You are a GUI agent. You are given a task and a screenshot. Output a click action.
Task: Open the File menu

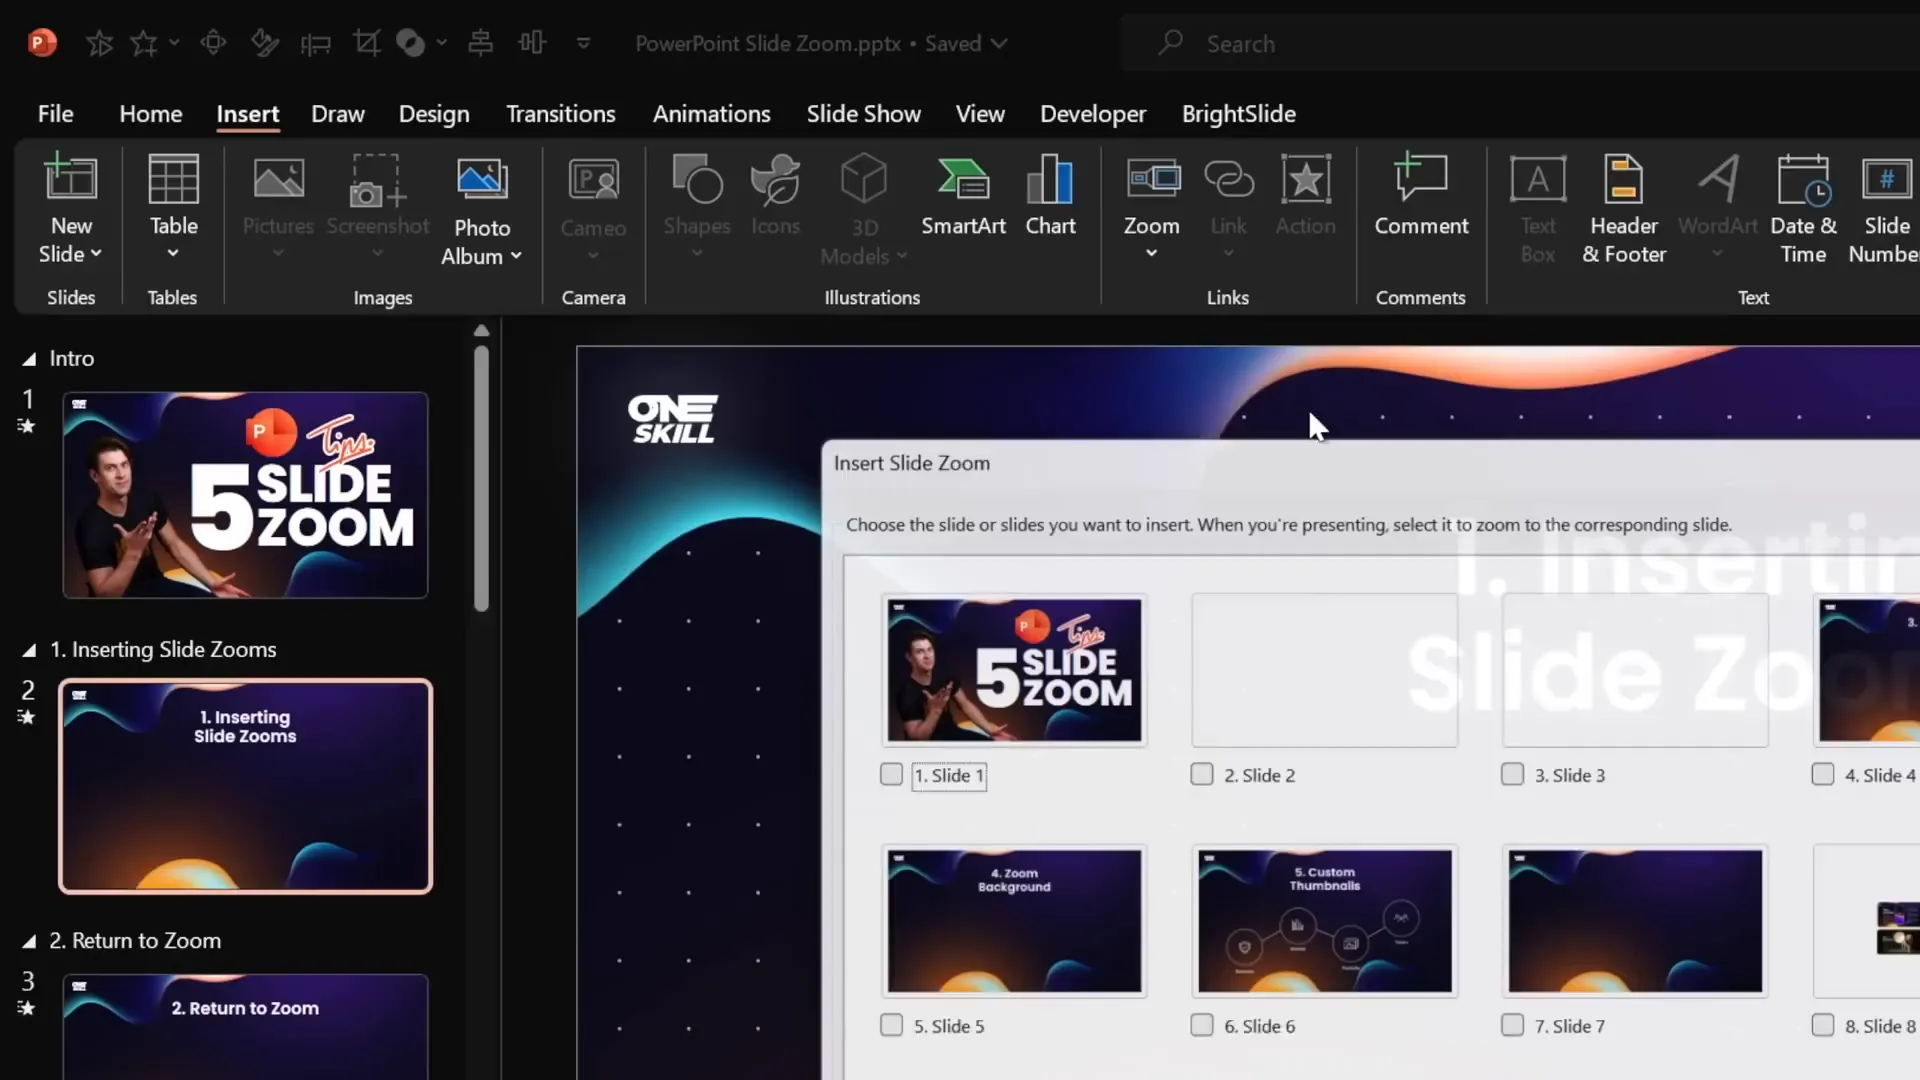pyautogui.click(x=55, y=114)
